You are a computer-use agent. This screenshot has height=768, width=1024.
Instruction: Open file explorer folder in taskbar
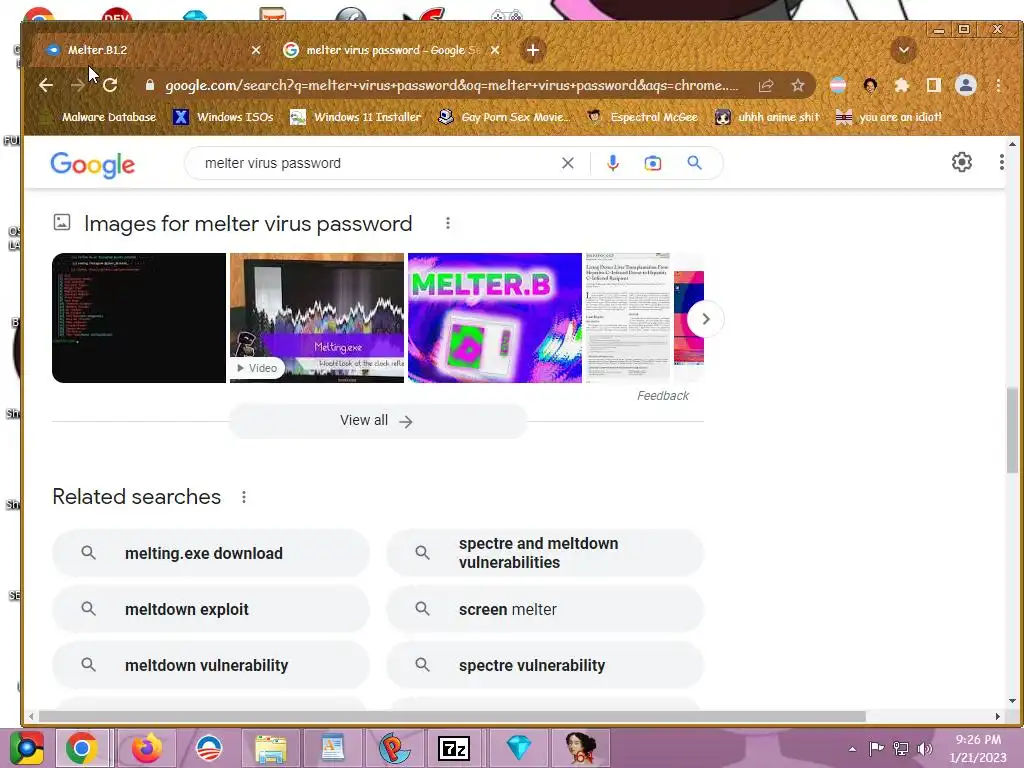pyautogui.click(x=270, y=748)
